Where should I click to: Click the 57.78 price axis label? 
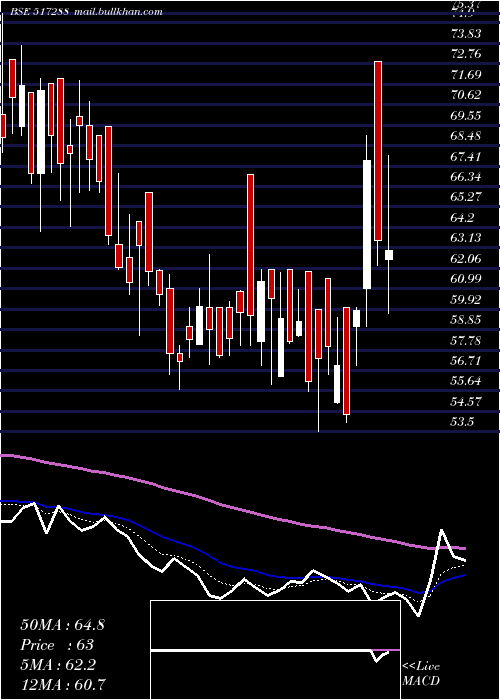point(466,341)
